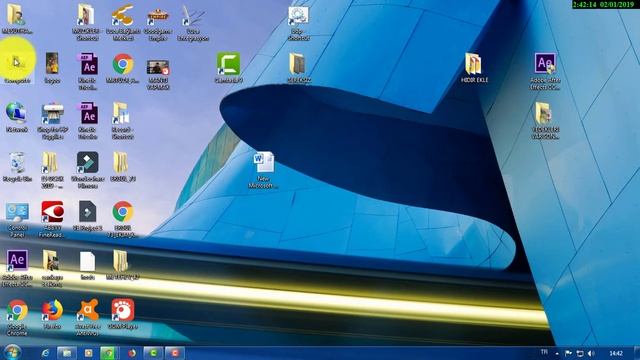Image resolution: width=640 pixels, height=360 pixels.
Task: Select the gear-shaped shortcut icon on desktop
Action: point(298,16)
